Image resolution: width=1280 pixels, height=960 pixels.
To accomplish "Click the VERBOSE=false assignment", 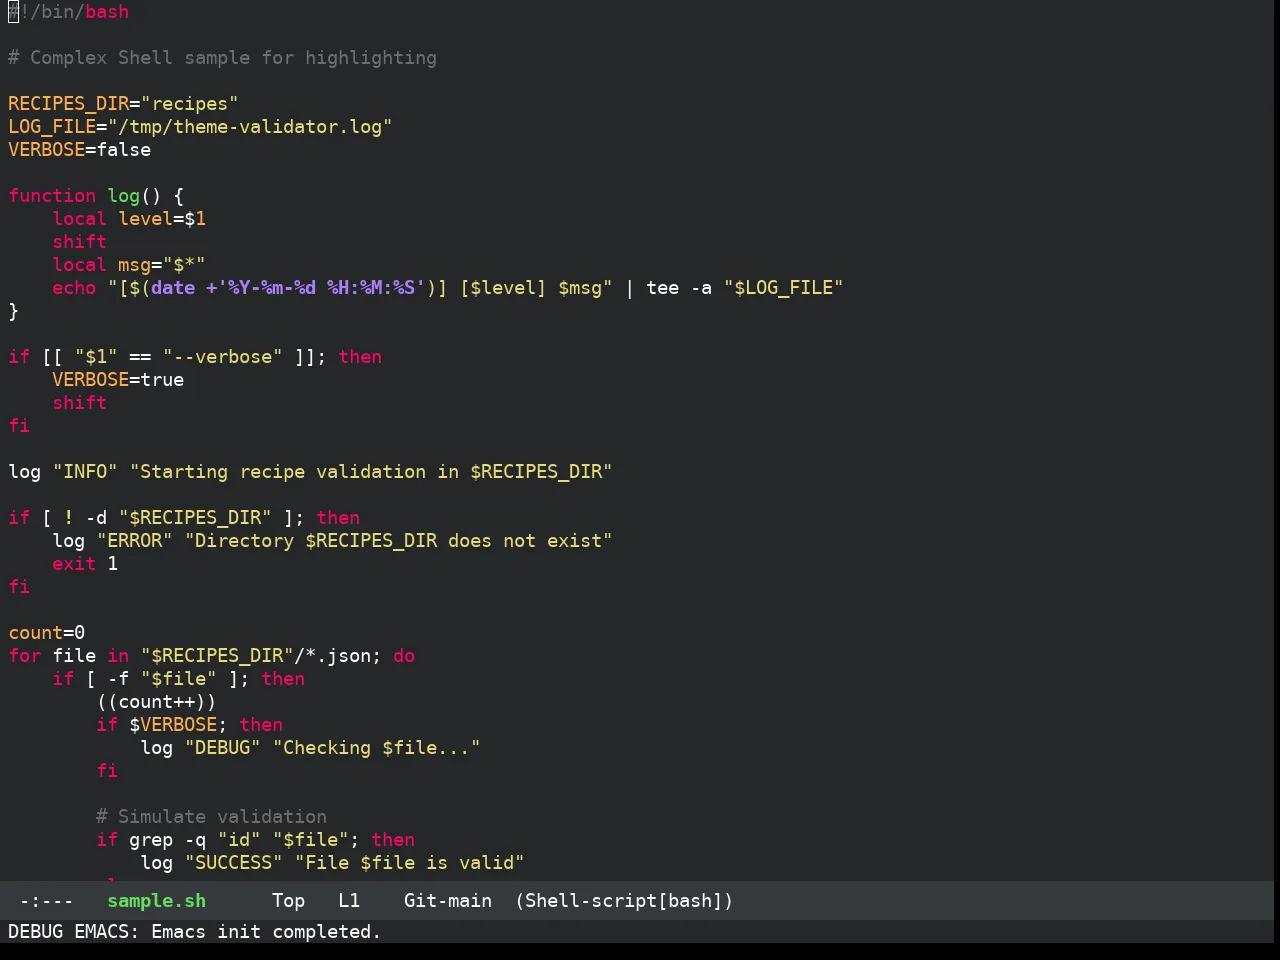I will click(x=79, y=150).
